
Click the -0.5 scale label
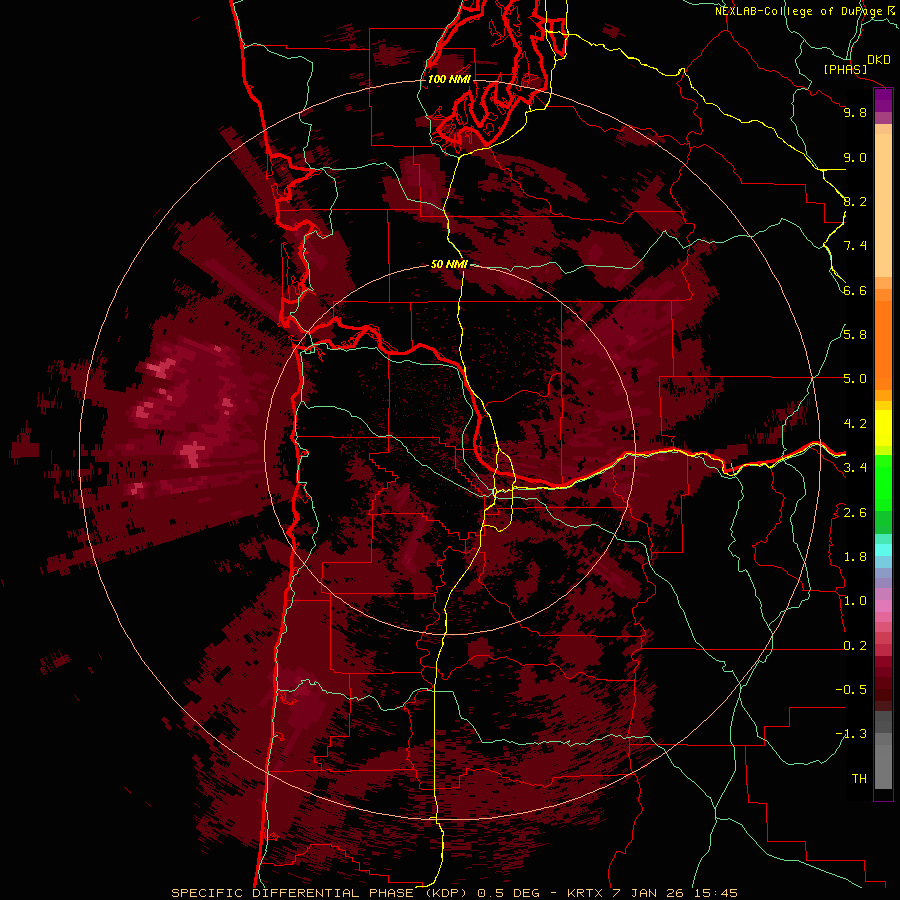click(x=851, y=690)
